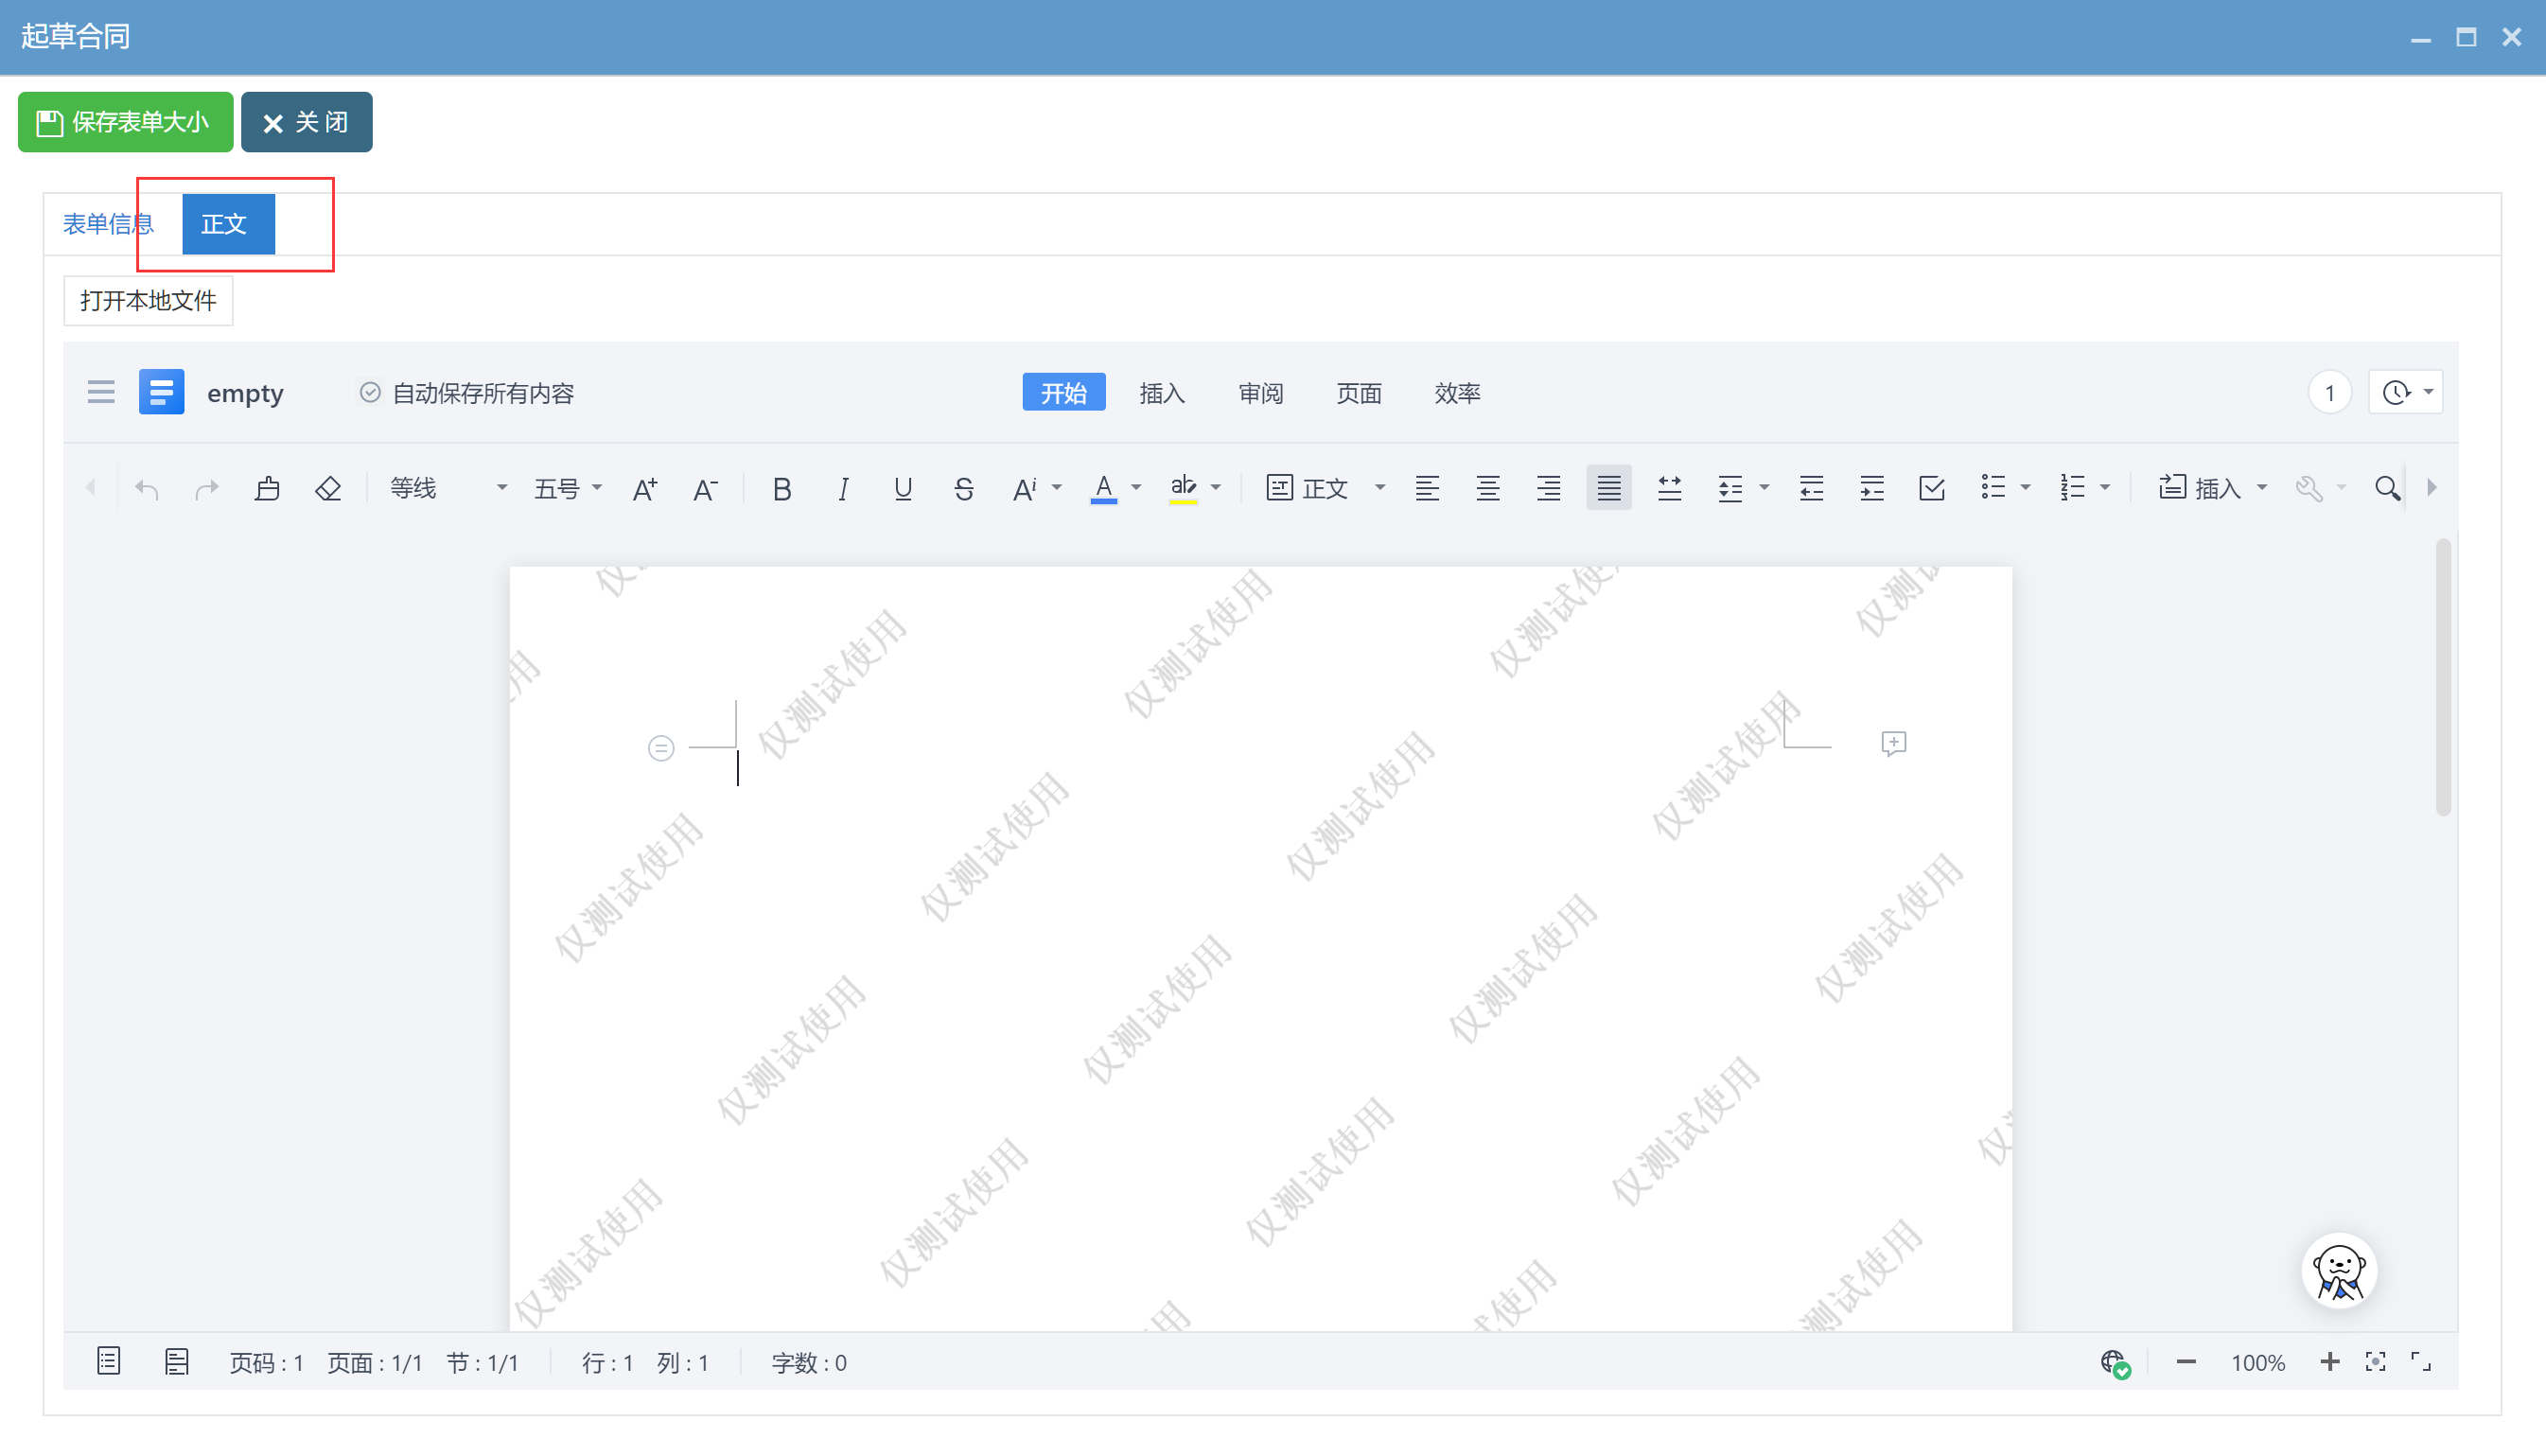Align text left
2546x1456 pixels.
point(1427,488)
